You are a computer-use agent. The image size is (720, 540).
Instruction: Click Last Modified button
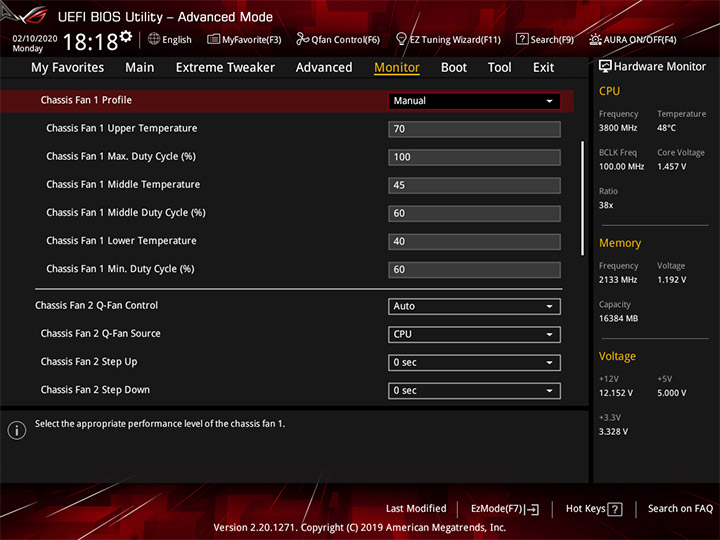[416, 509]
